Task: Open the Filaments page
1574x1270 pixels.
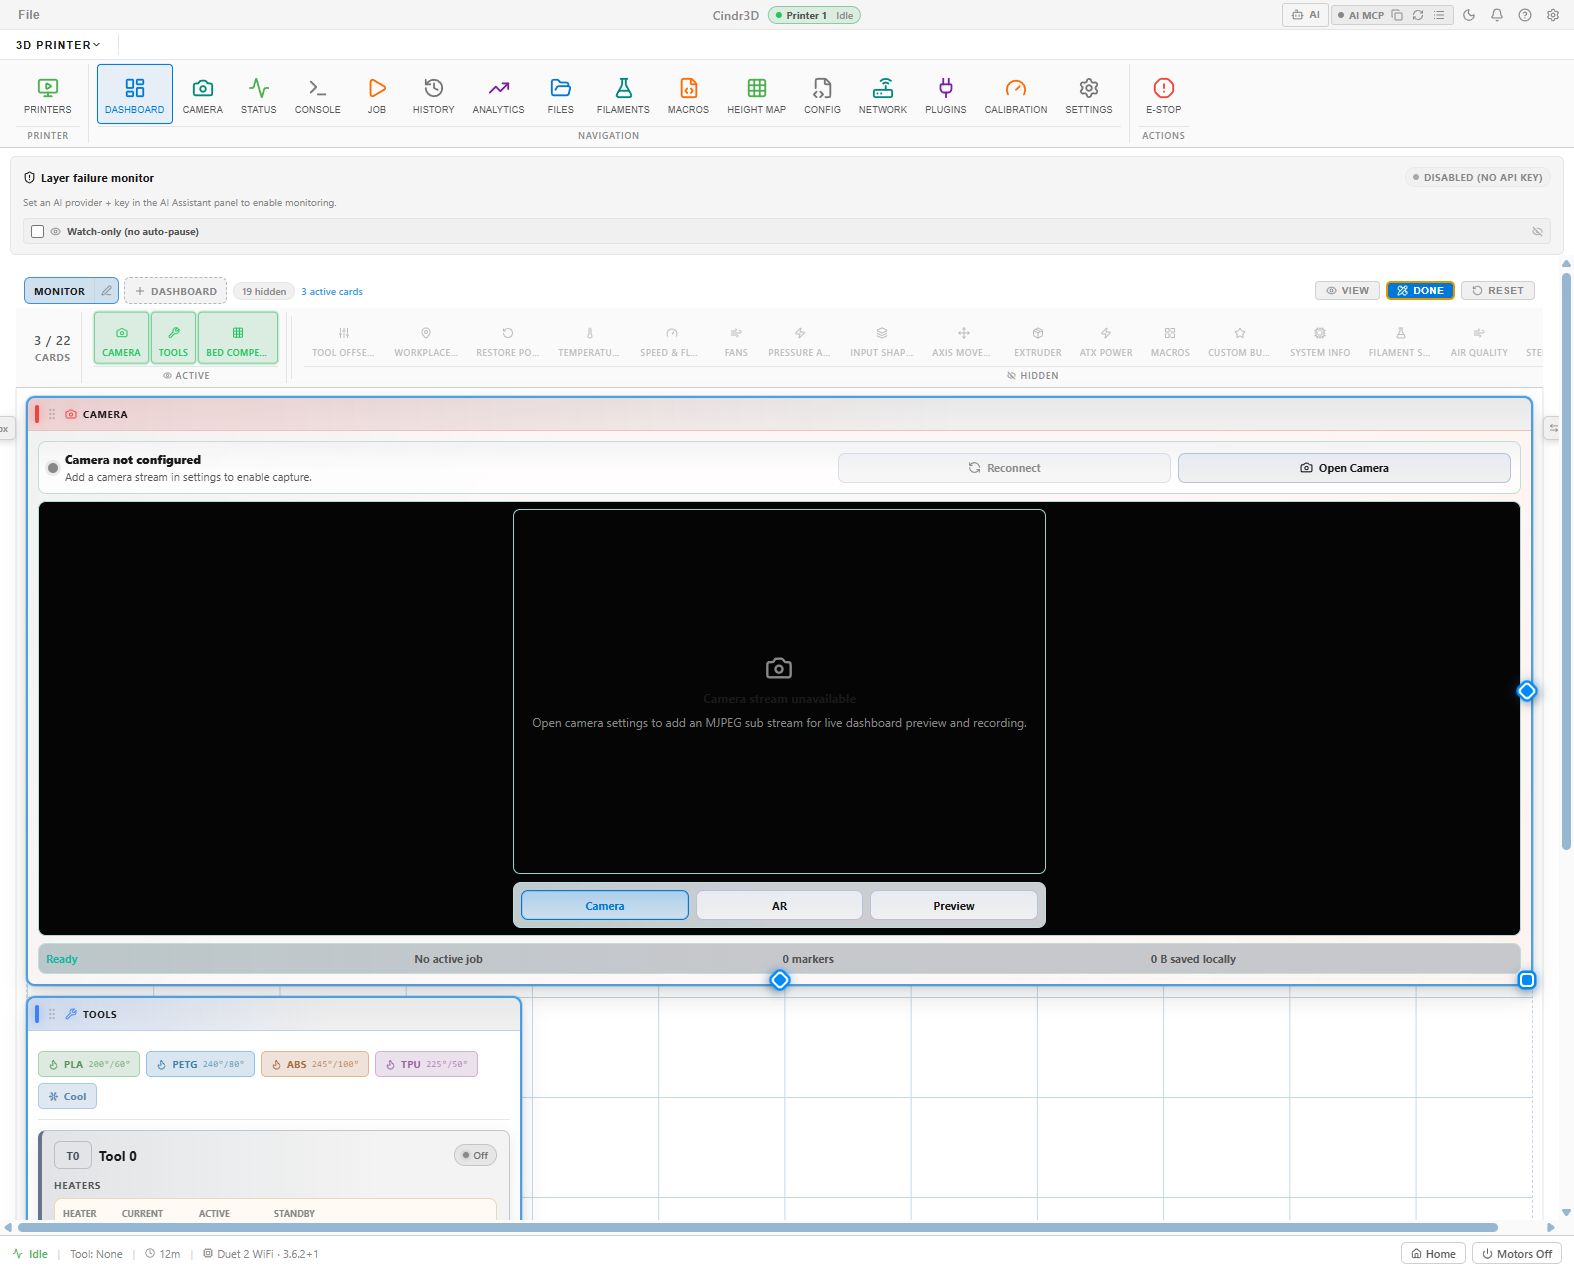Action: point(623,95)
